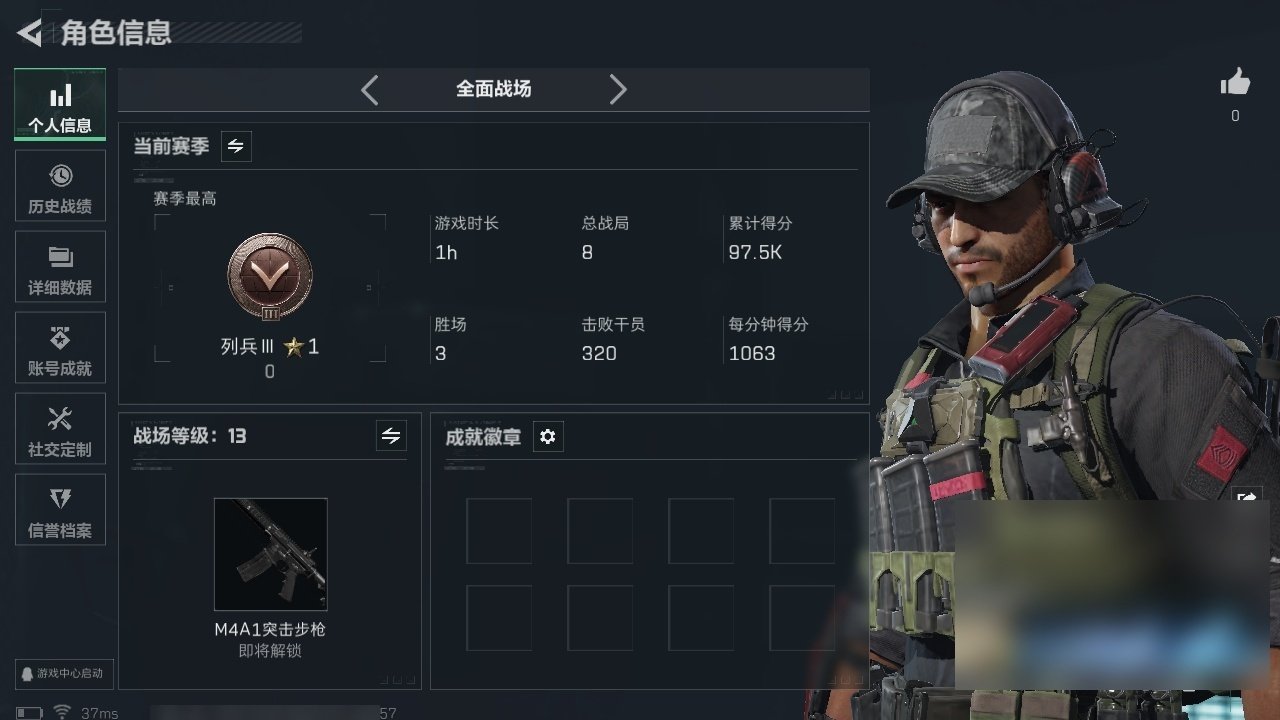Screen dimensions: 1280x720
Task: Open the 历史战绩 tab
Action: (60, 186)
